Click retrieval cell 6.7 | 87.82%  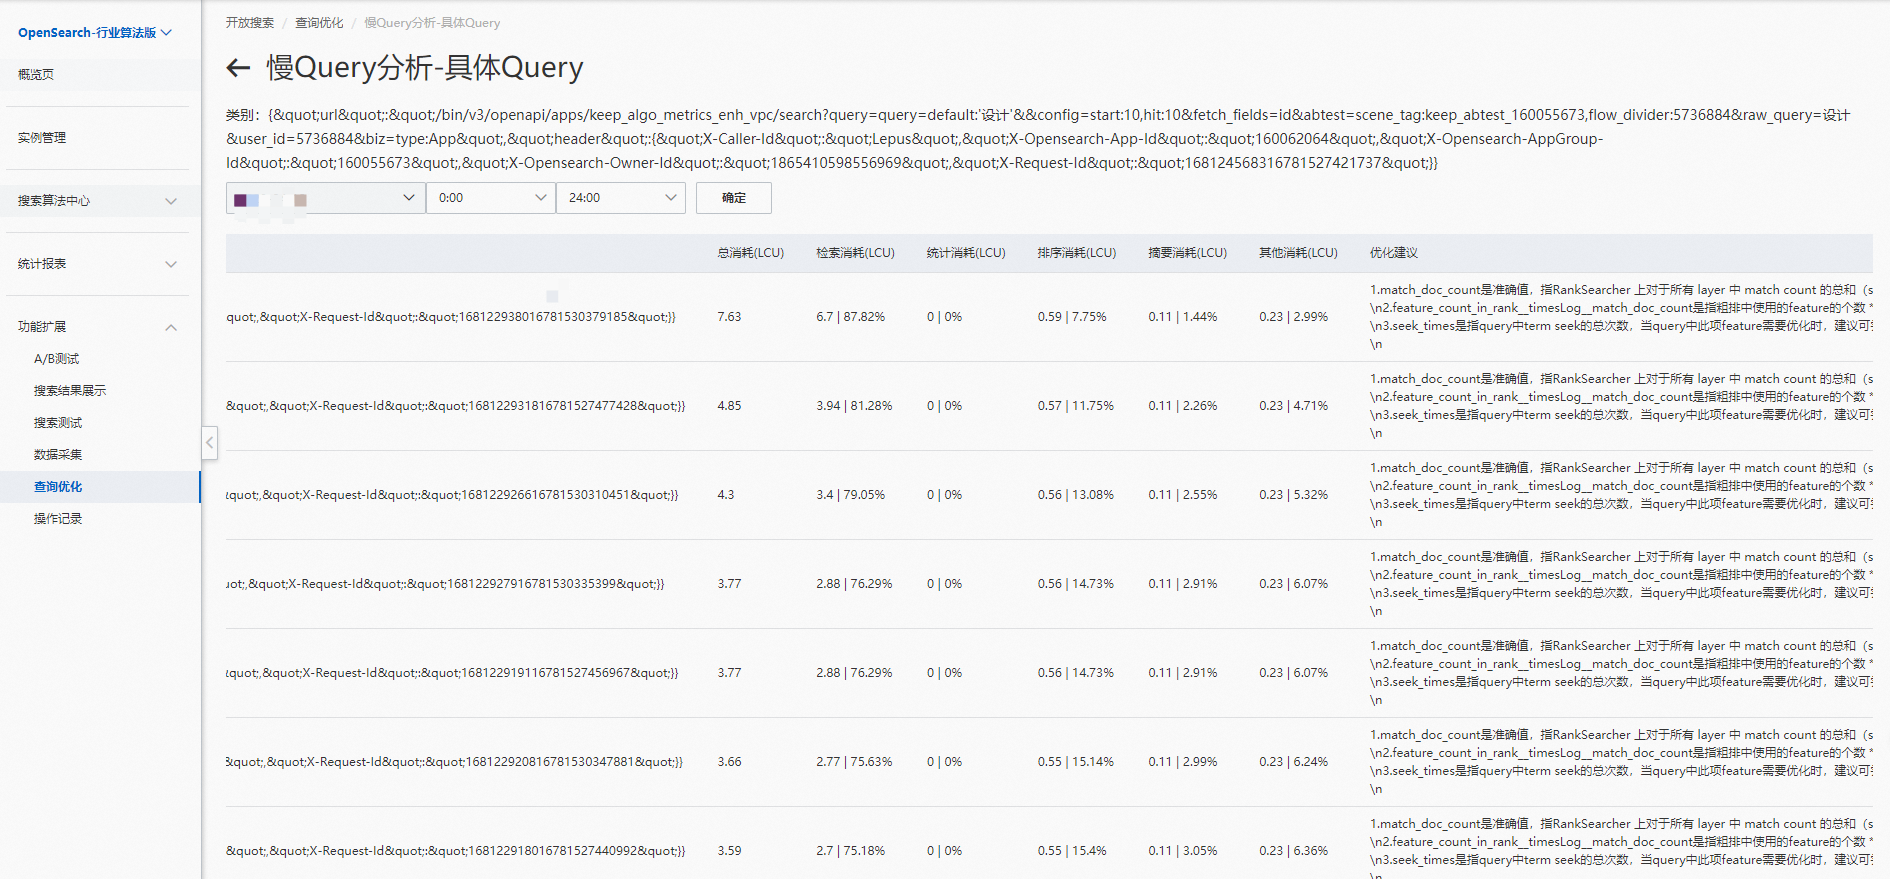pos(850,317)
